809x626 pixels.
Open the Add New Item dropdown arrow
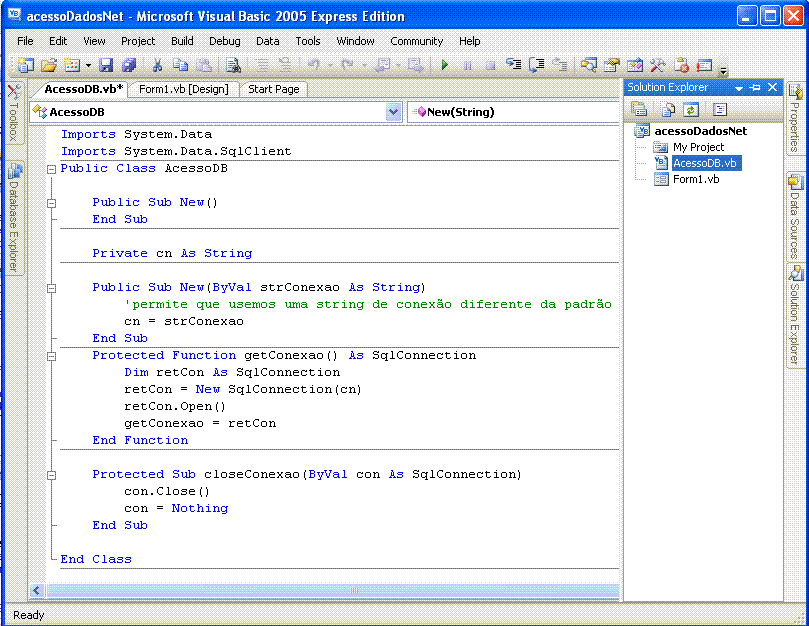coord(88,66)
